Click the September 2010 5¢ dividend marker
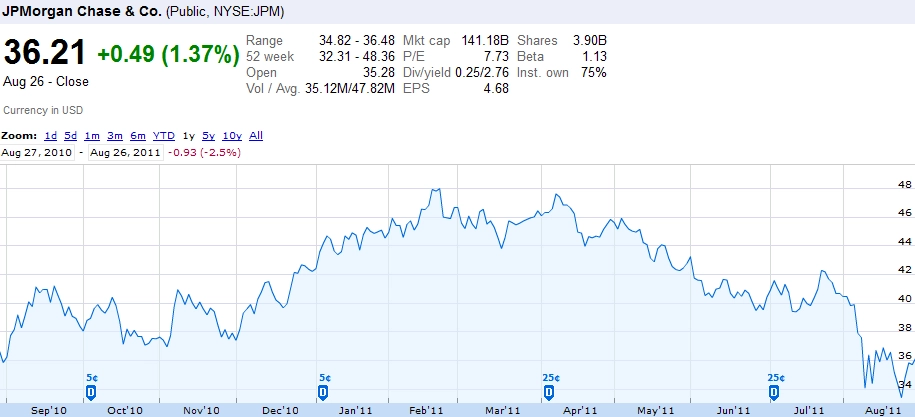Screen dimensions: 915x417 91,392
